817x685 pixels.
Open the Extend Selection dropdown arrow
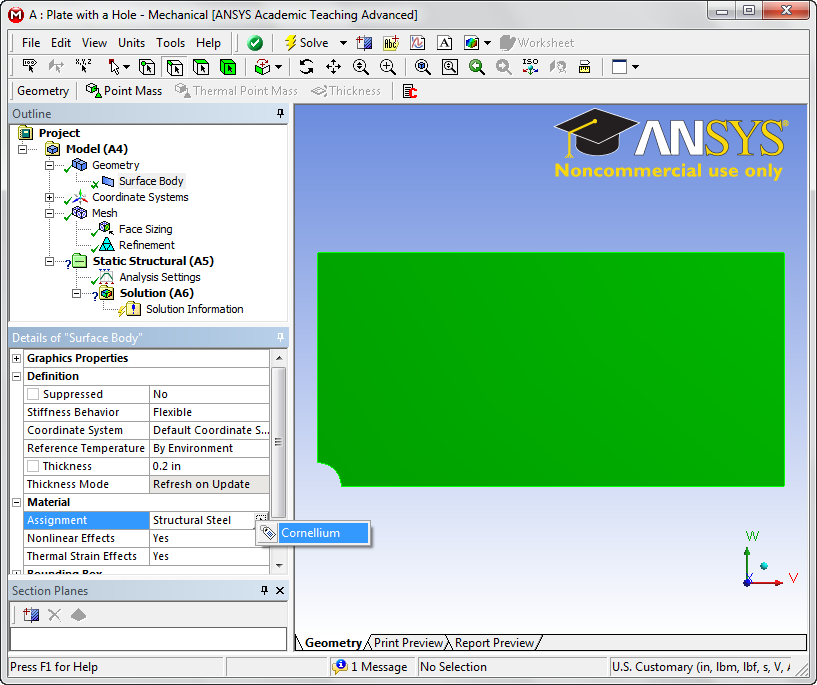tap(279, 67)
